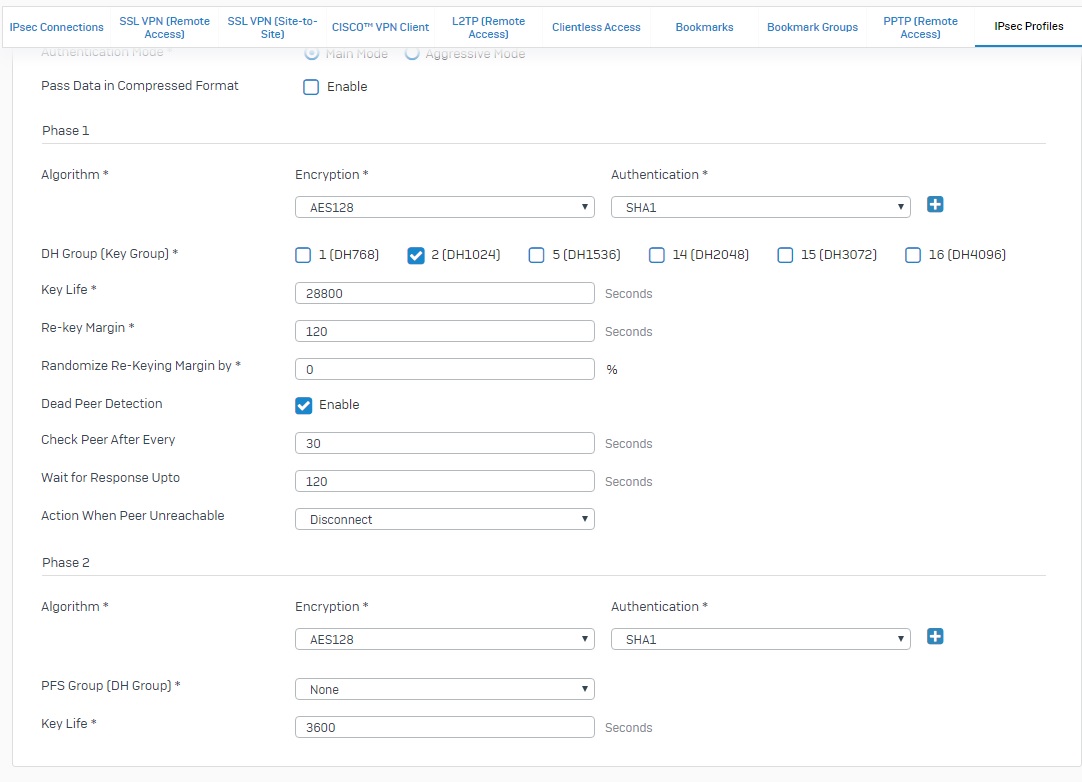Open the PFS Group (DH Group) dropdown
1082x782 pixels.
(445, 689)
